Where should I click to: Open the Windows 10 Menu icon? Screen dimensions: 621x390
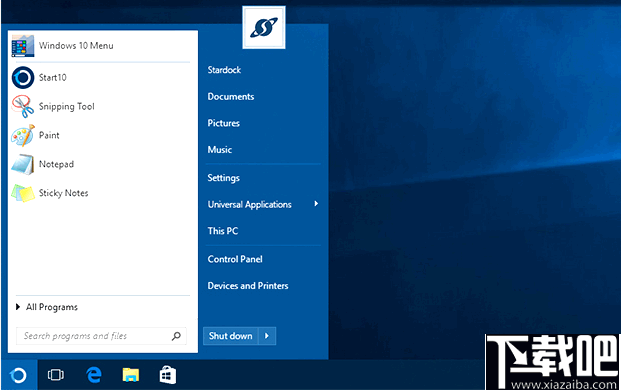pyautogui.click(x=23, y=46)
